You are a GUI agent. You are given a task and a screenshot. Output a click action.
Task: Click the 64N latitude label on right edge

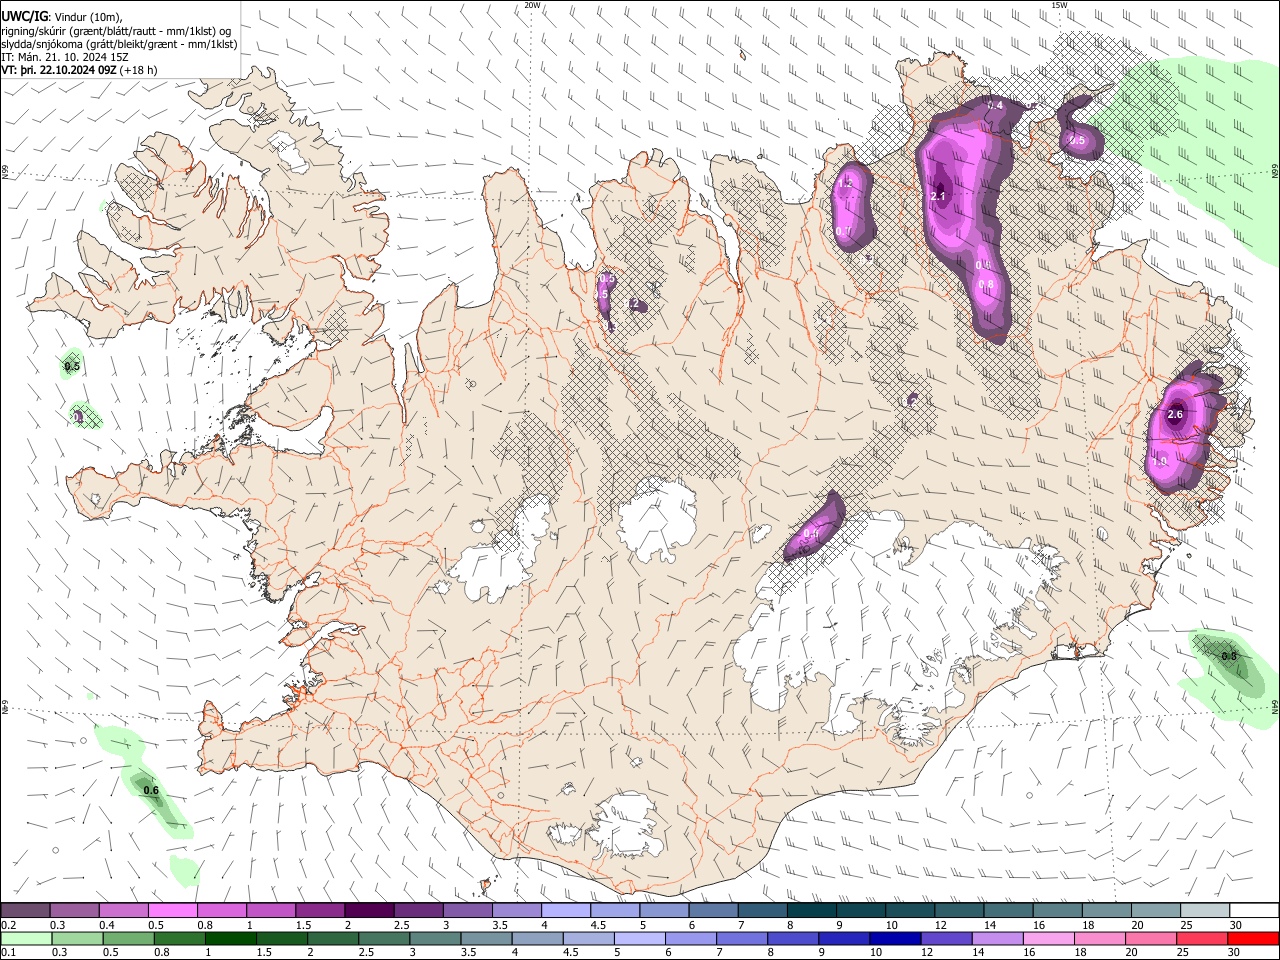[x=1275, y=706]
